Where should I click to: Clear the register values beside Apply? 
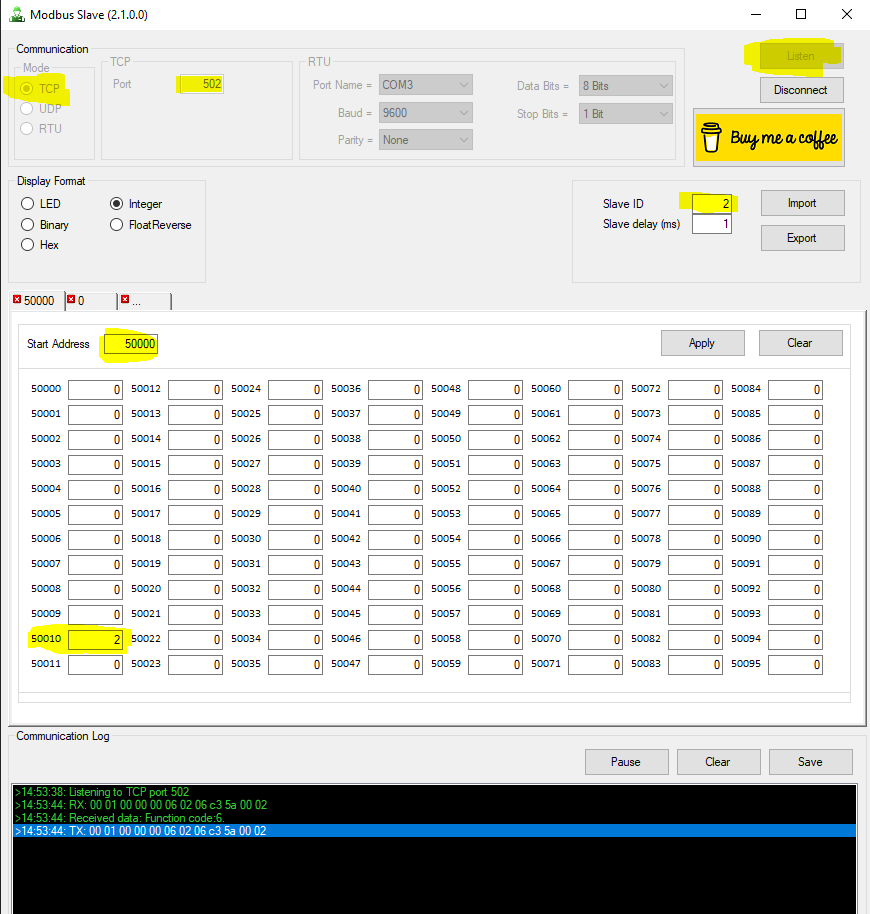pos(800,343)
